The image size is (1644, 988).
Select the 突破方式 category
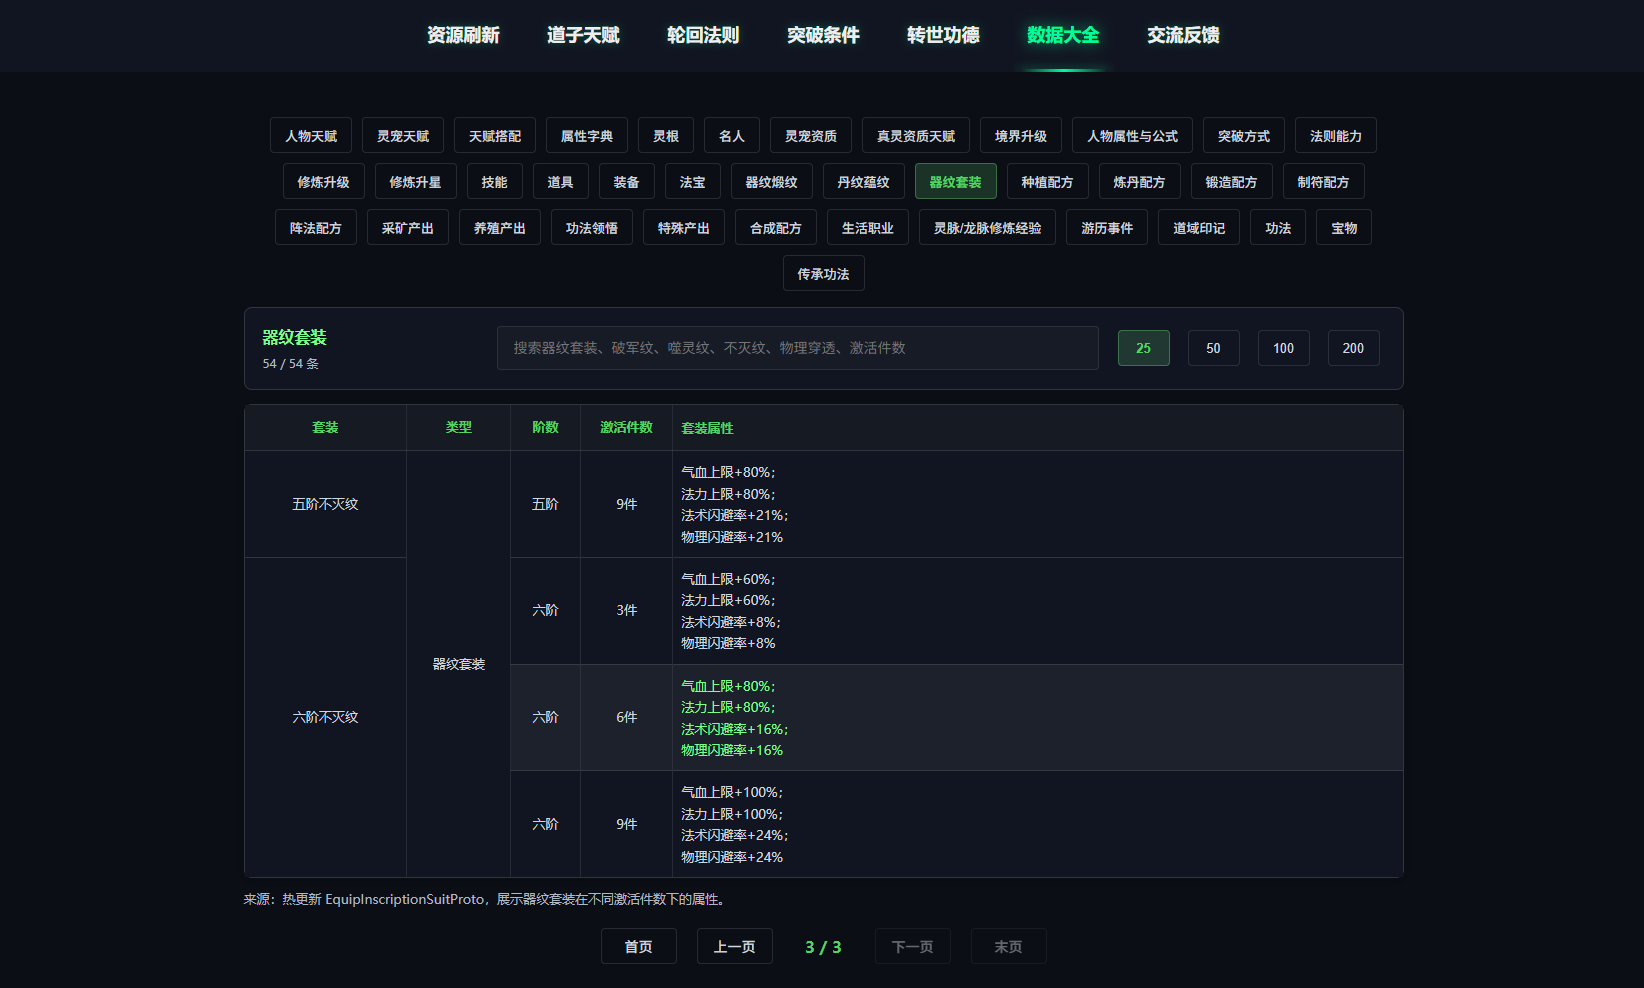pos(1244,136)
